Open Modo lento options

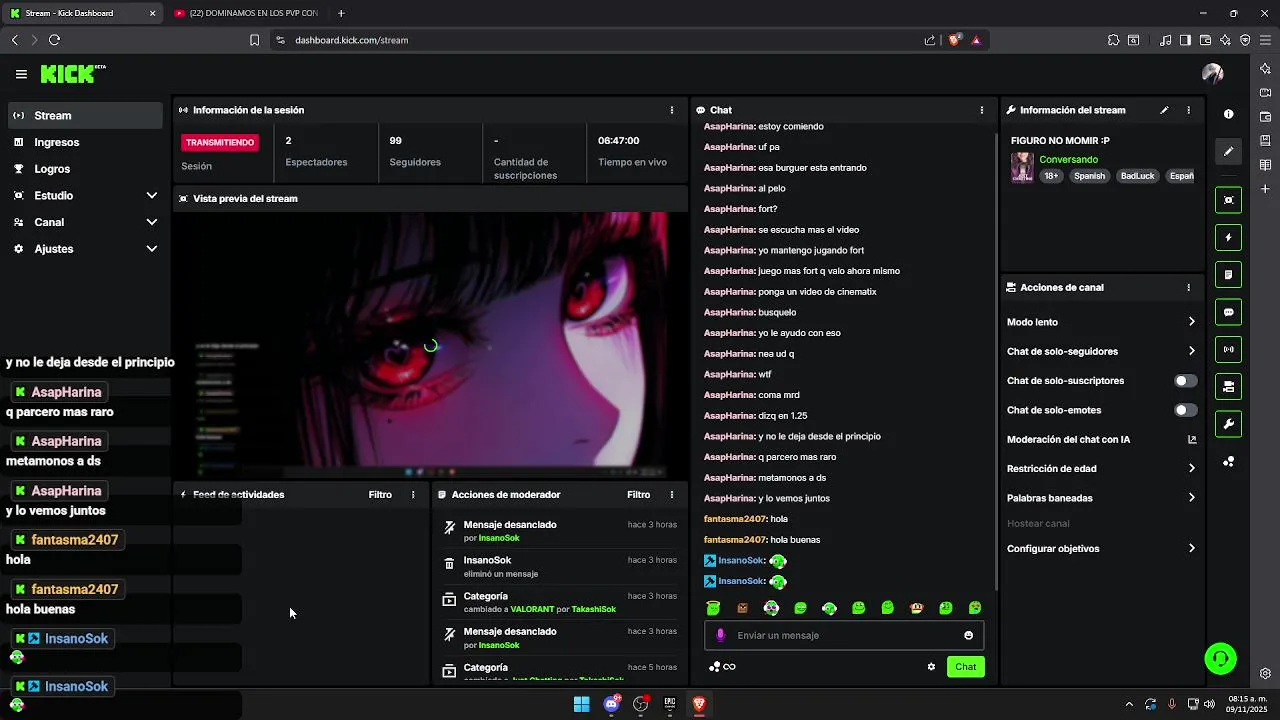pyautogui.click(x=1100, y=322)
